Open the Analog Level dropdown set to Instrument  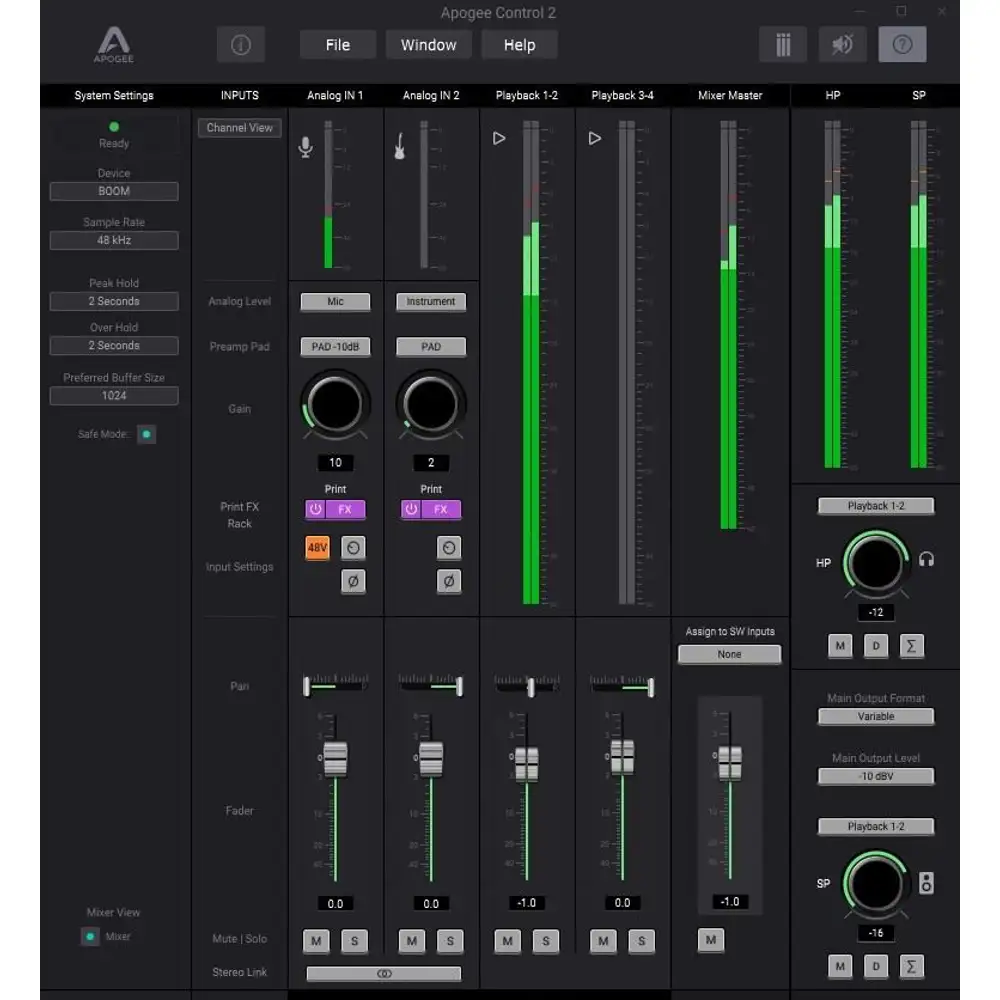click(431, 302)
